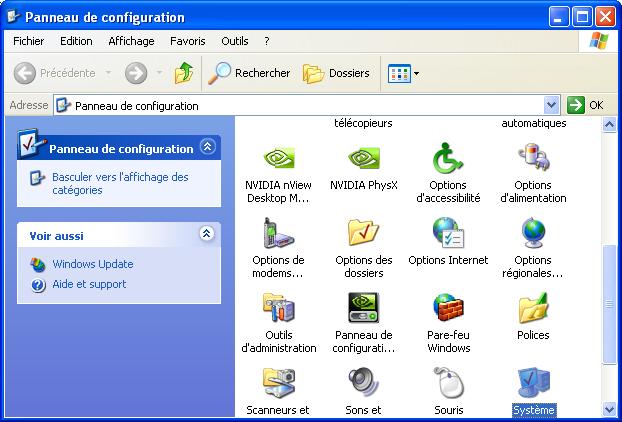Open Options des dossiers icon
Image resolution: width=622 pixels, height=422 pixels.
point(363,232)
